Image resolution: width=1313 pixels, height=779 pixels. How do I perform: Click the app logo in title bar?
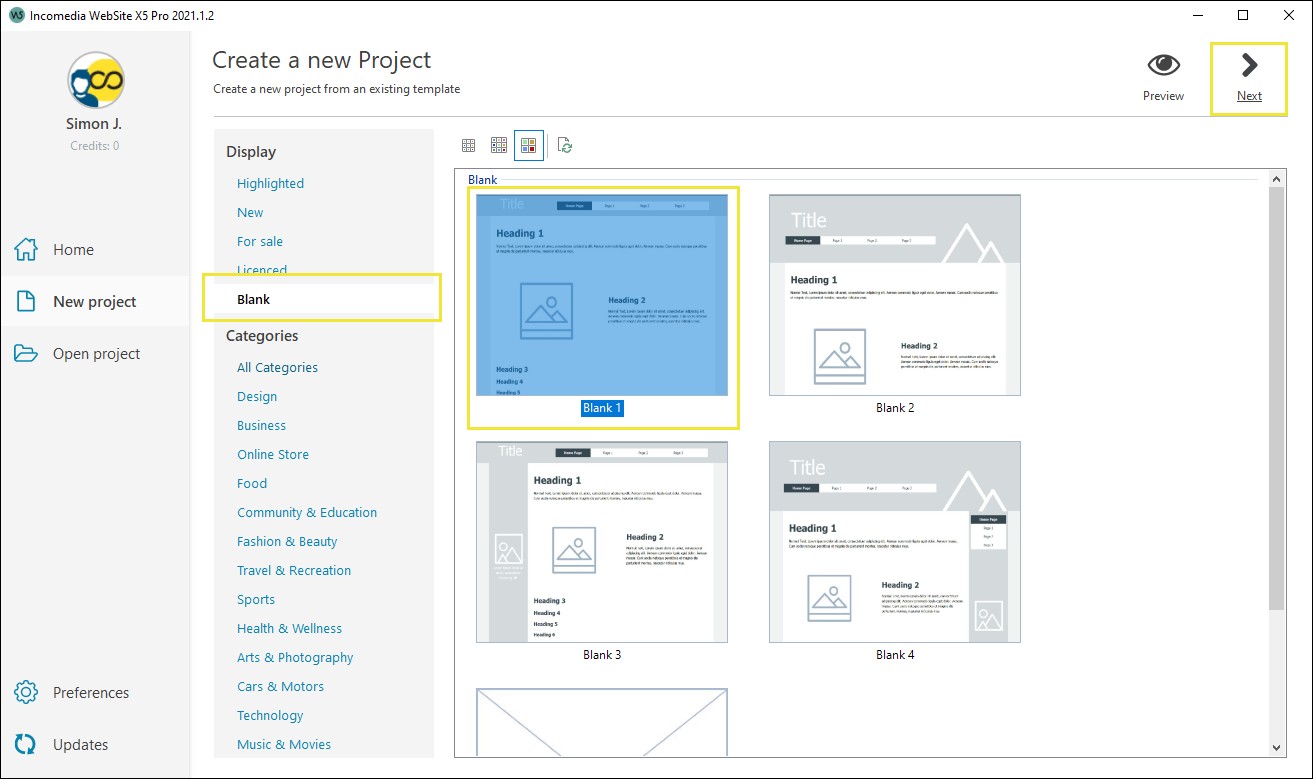[x=15, y=15]
